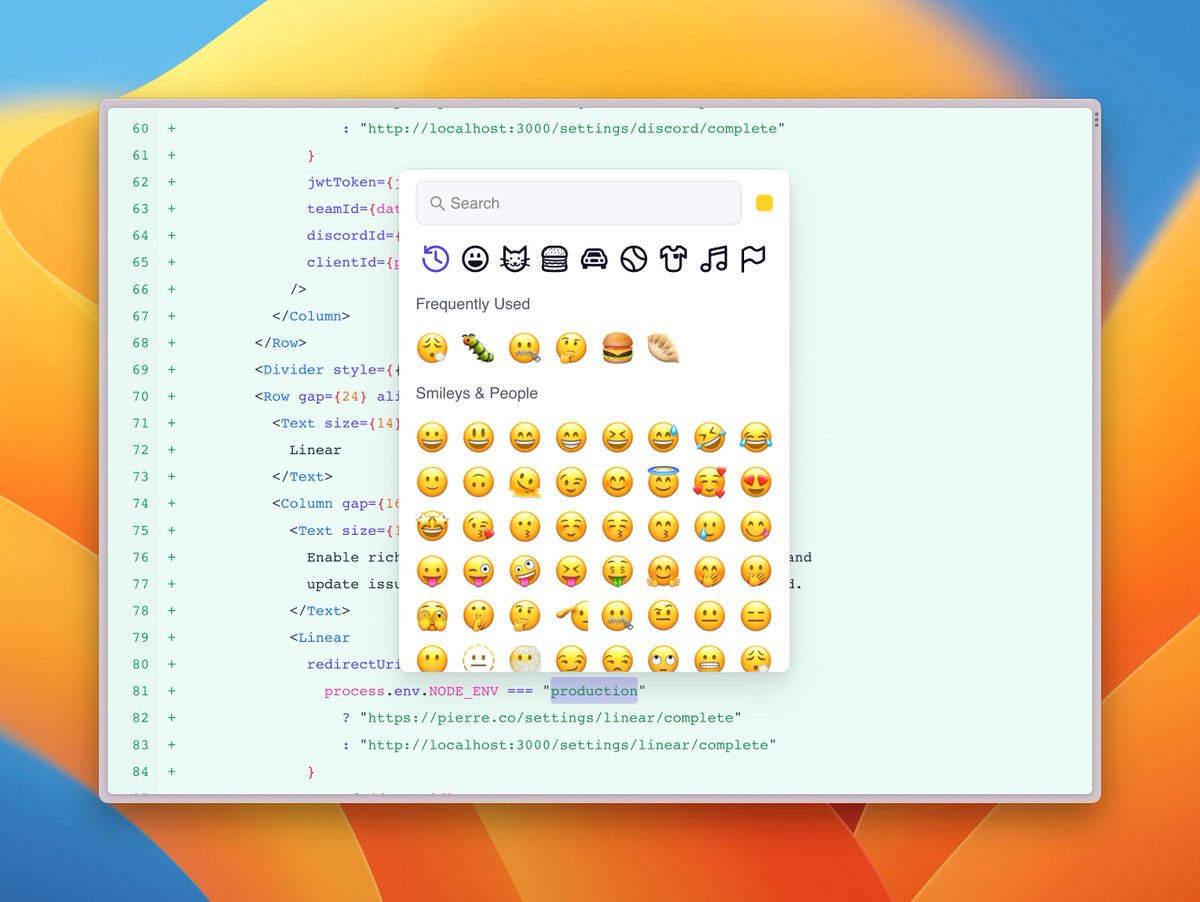Image resolution: width=1200 pixels, height=902 pixels.
Task: Click the shushing face emoji
Action: pos(478,616)
